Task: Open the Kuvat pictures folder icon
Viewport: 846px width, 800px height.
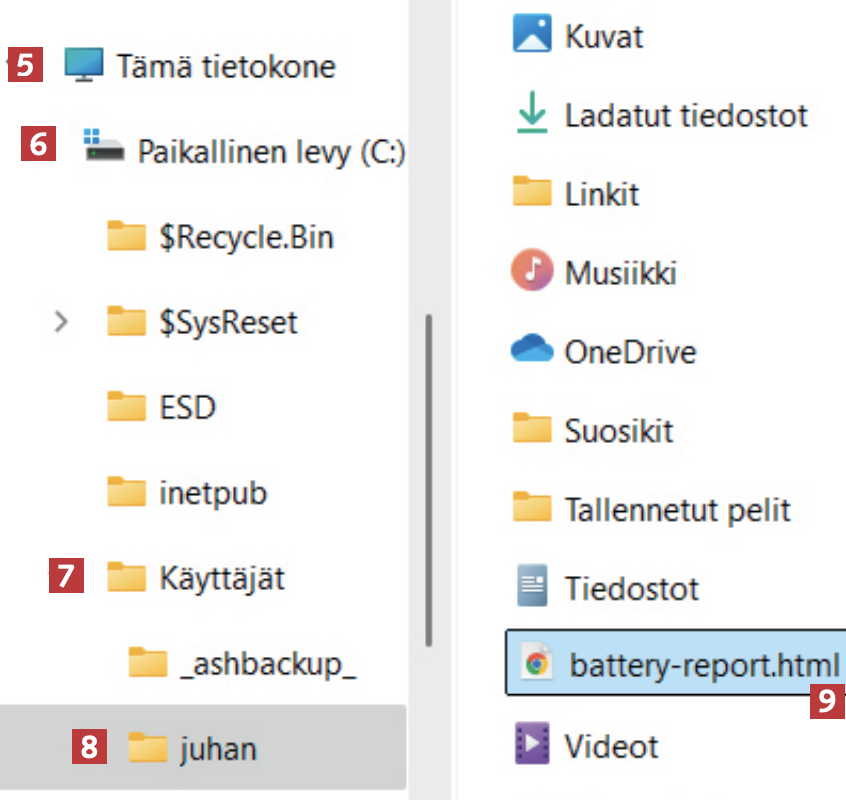Action: pyautogui.click(x=532, y=35)
